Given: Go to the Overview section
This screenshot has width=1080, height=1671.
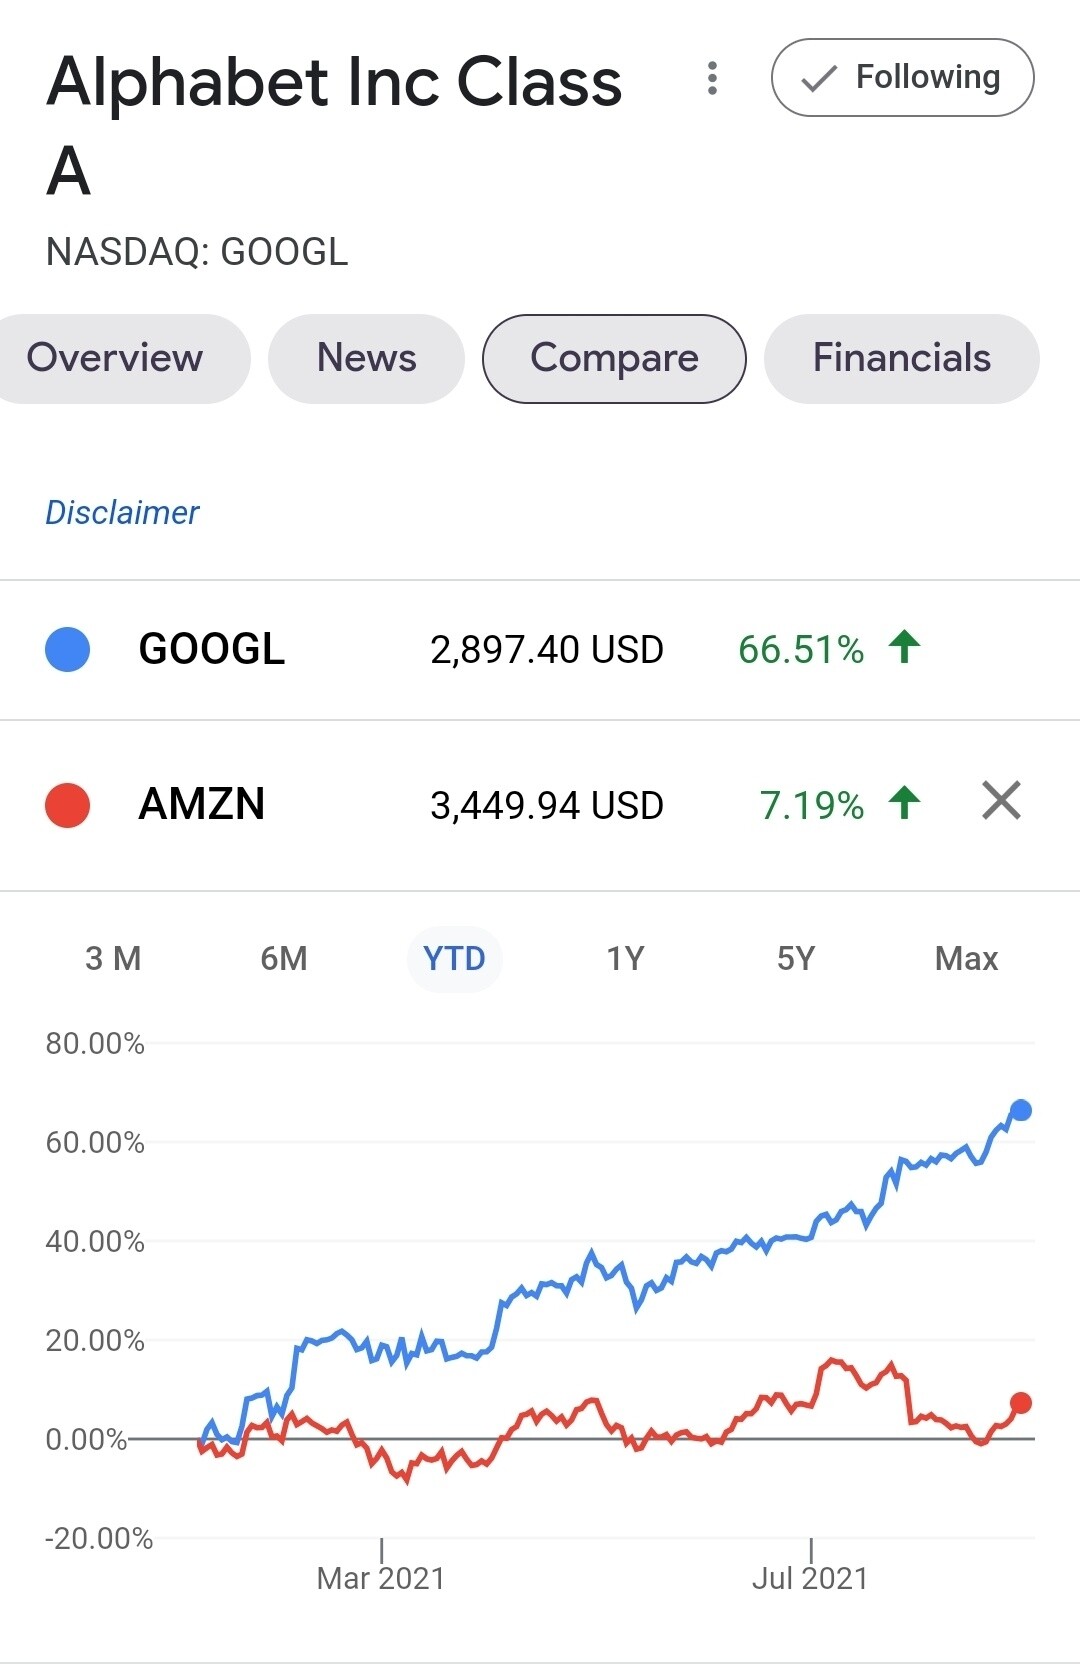Looking at the screenshot, I should (116, 358).
